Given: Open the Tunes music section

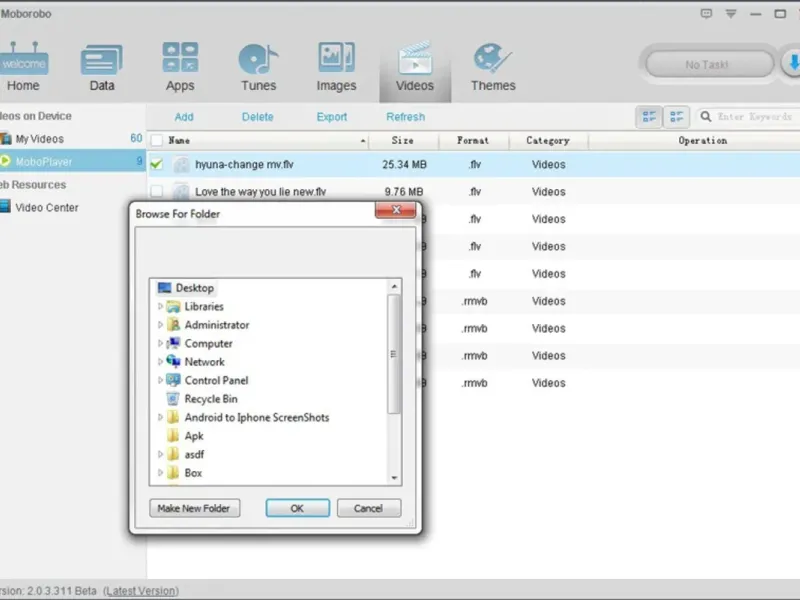Looking at the screenshot, I should coord(259,67).
